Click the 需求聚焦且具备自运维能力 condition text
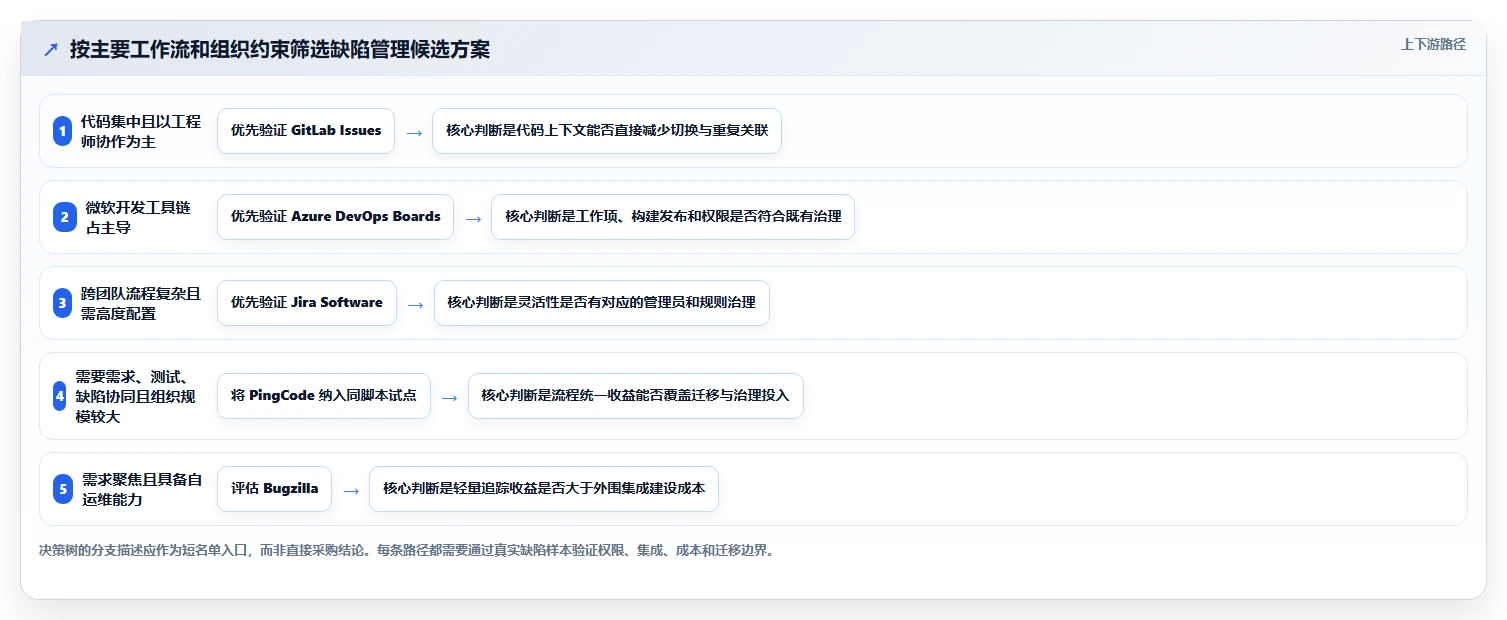 click(x=141, y=489)
